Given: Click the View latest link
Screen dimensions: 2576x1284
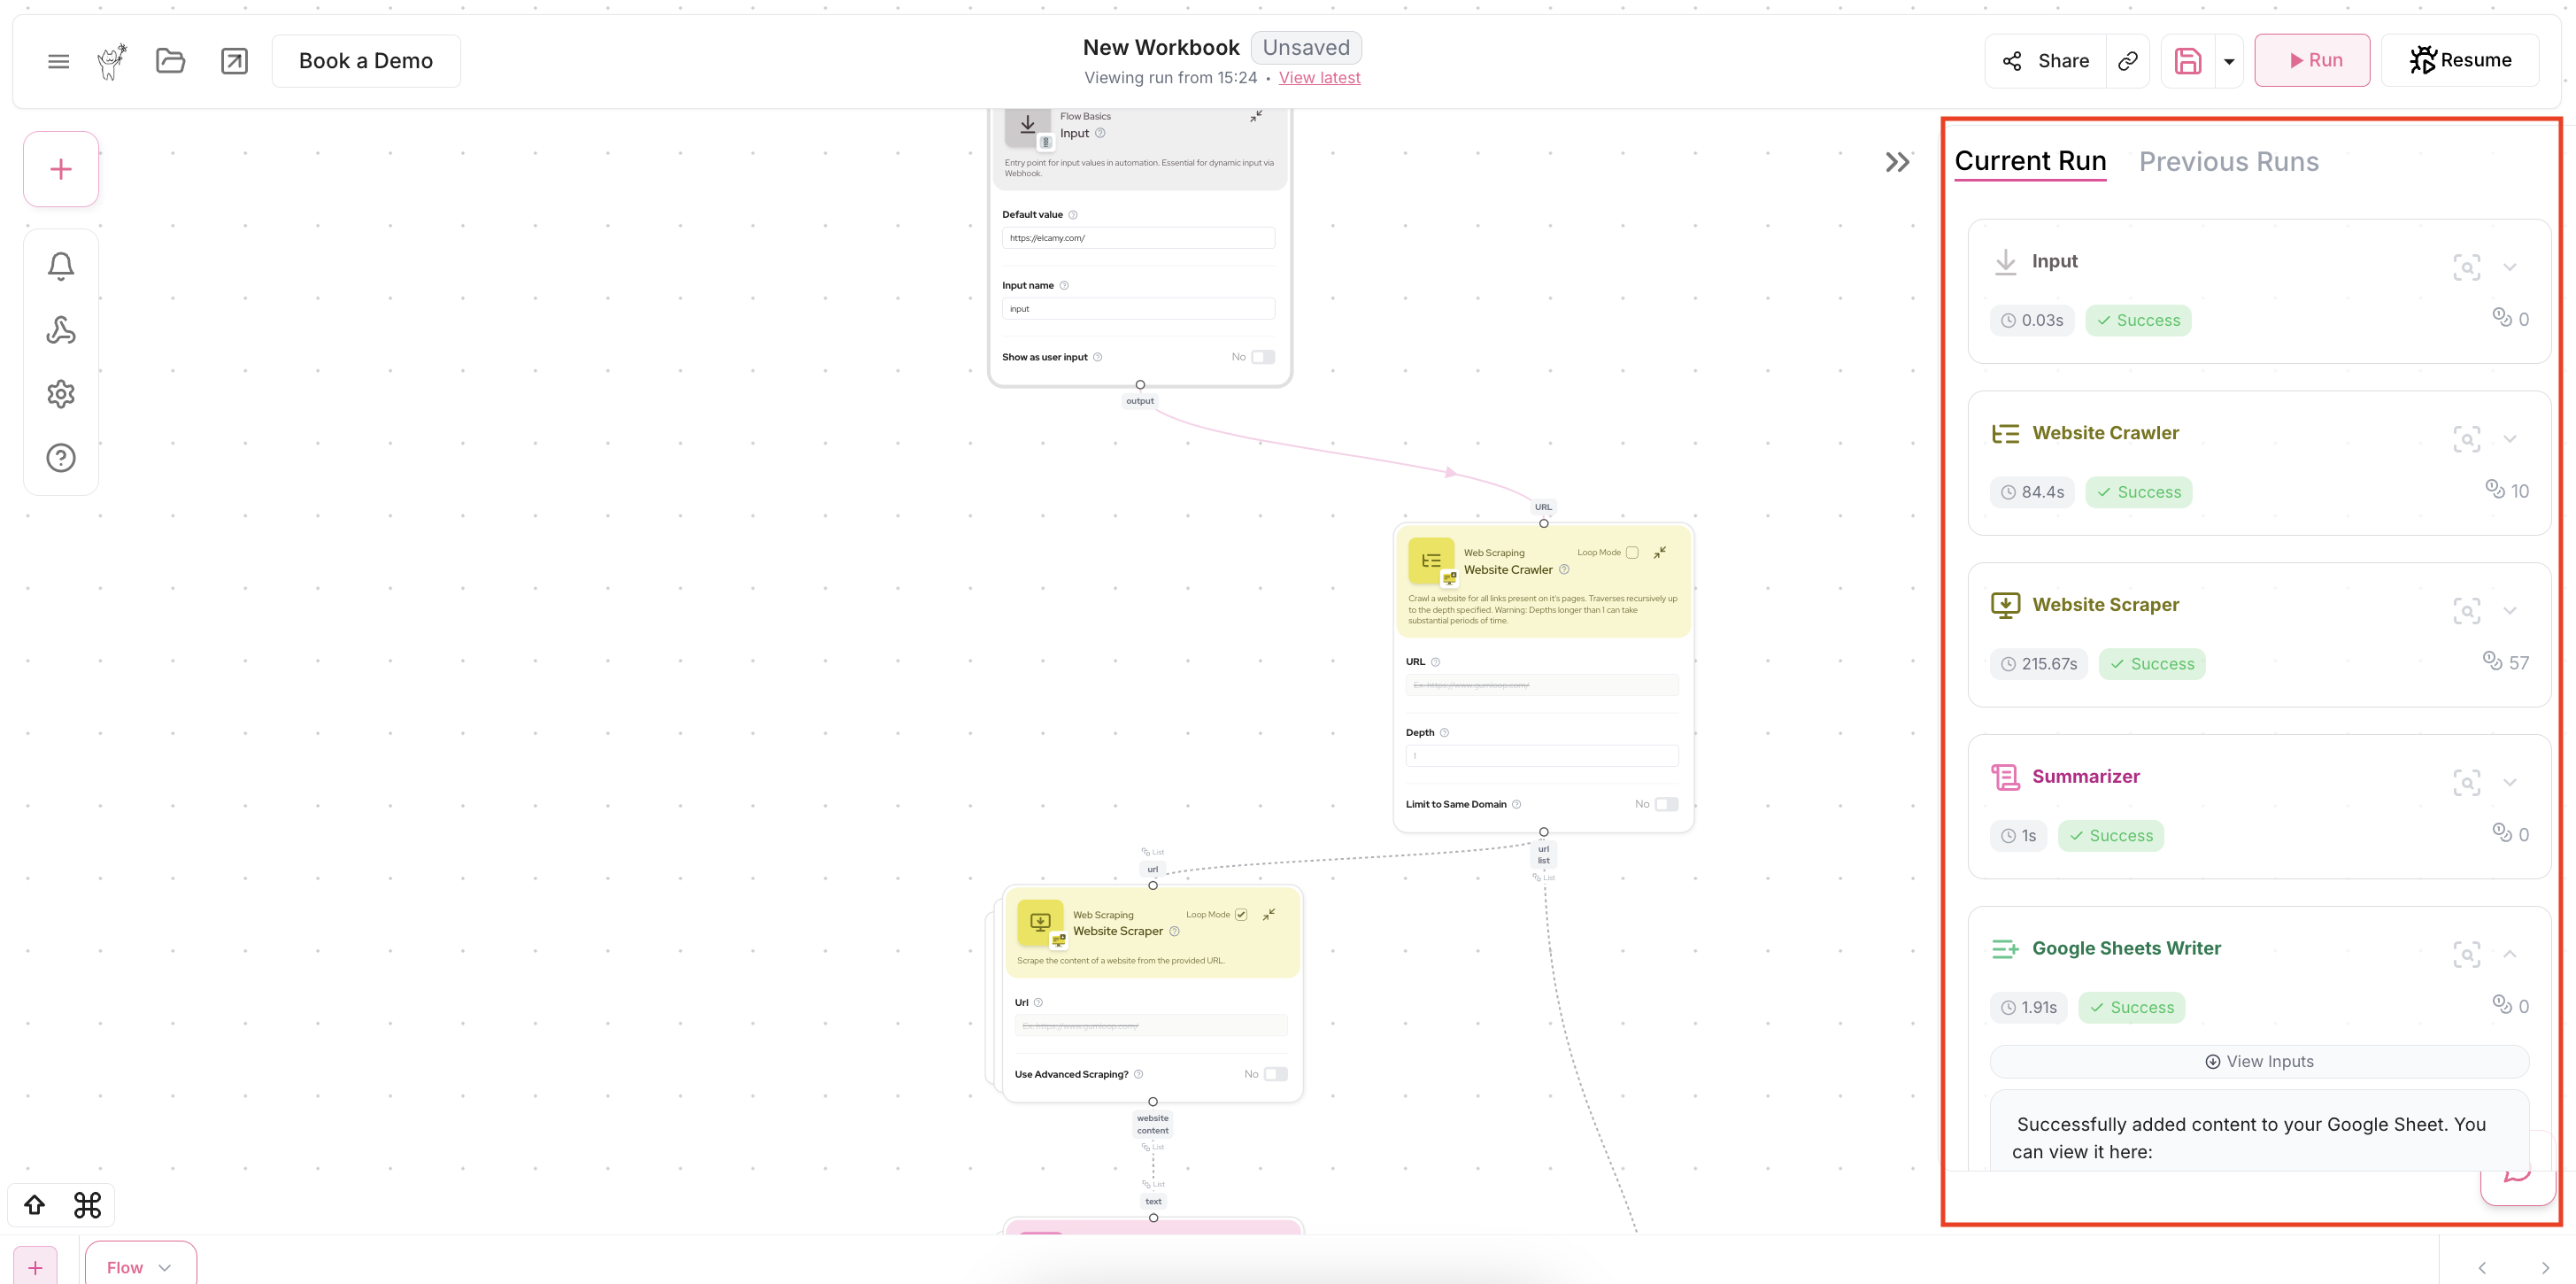Looking at the screenshot, I should [x=1319, y=78].
